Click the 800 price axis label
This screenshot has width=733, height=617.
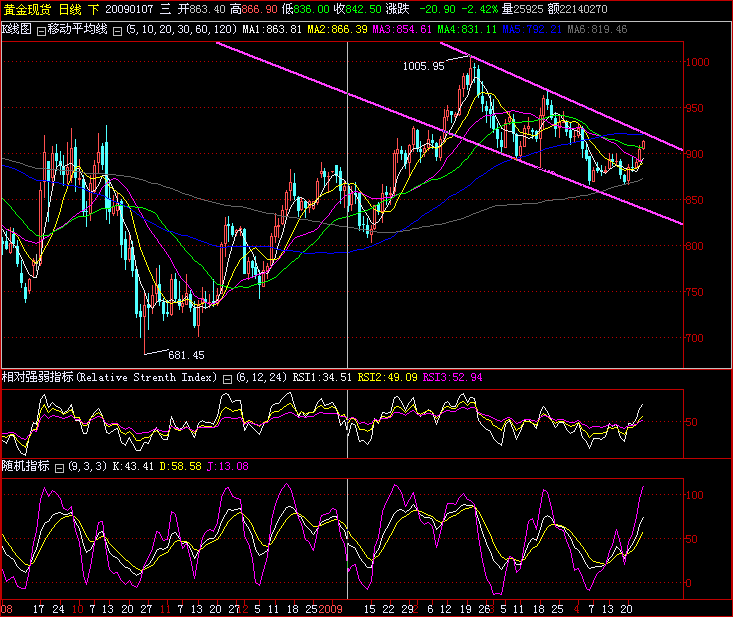point(695,246)
